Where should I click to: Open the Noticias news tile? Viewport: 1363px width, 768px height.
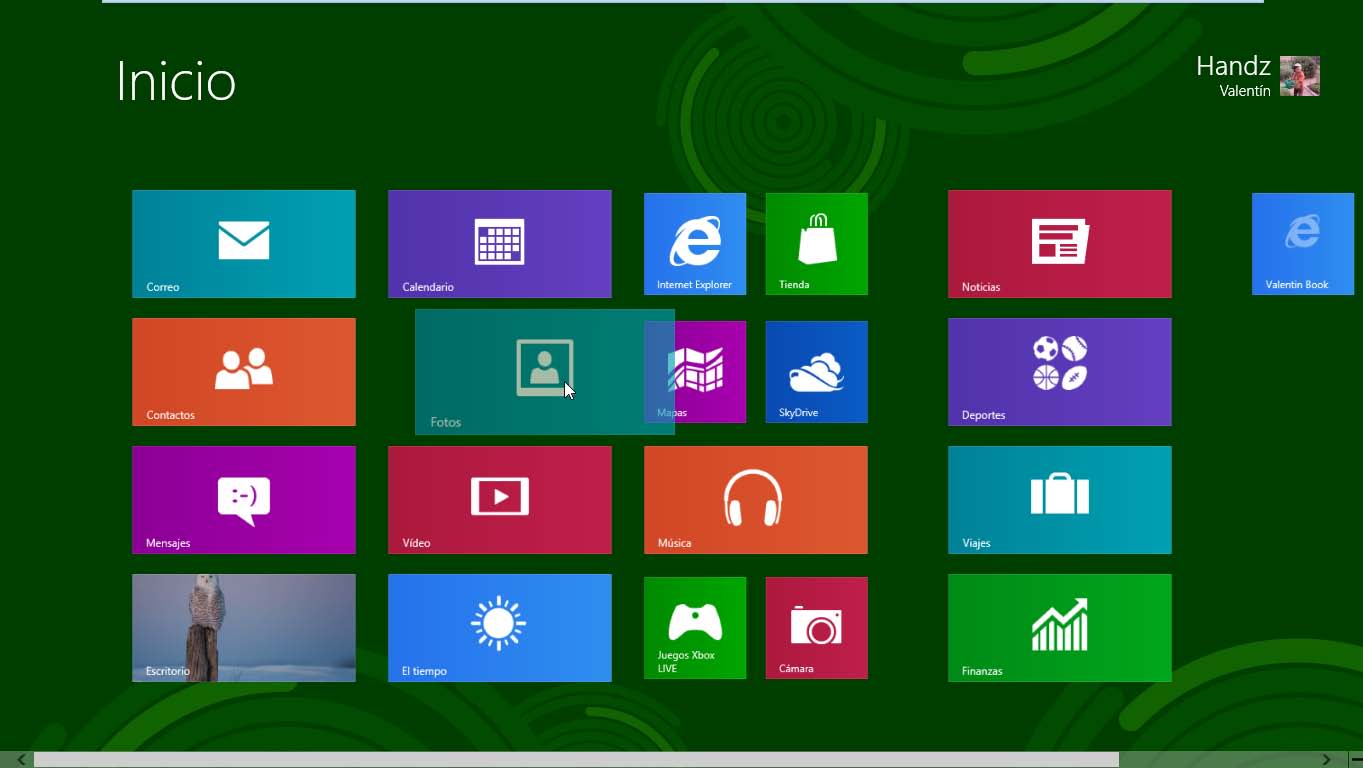coord(1059,243)
